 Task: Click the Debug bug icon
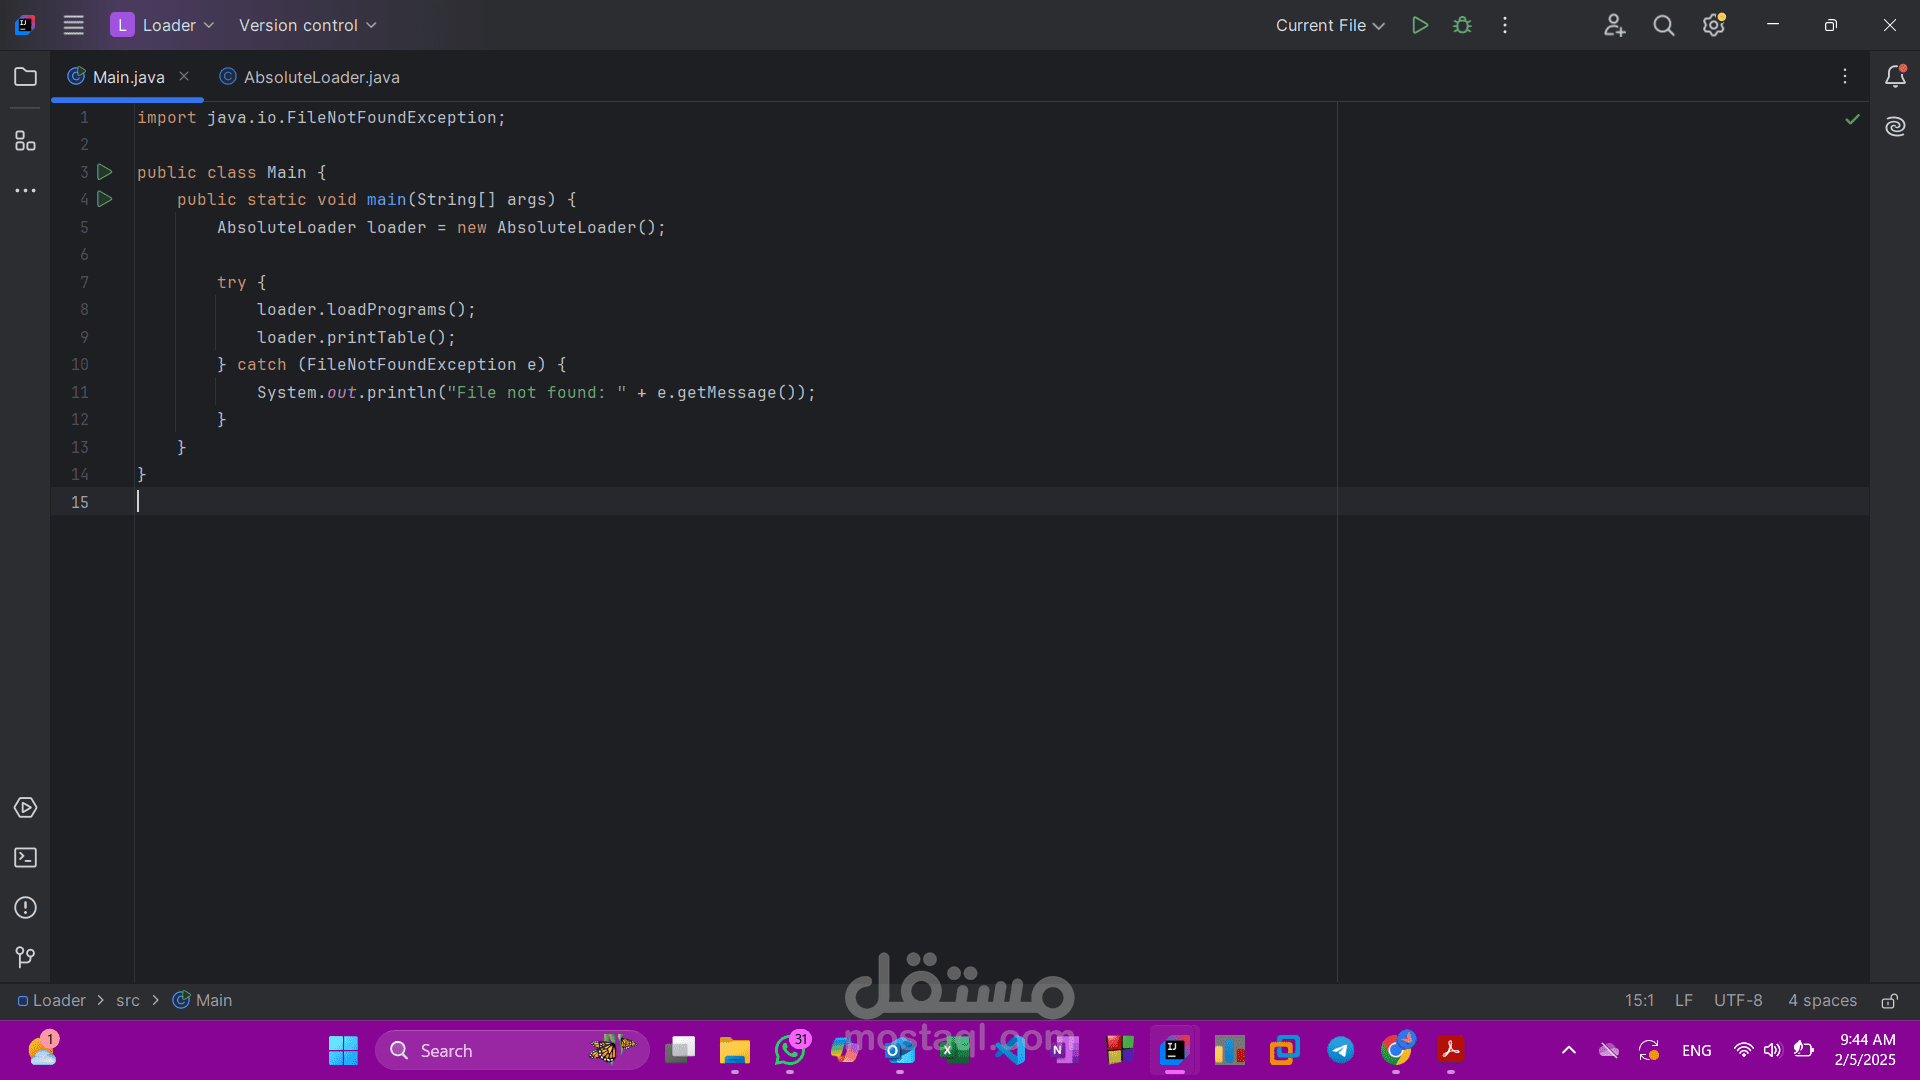[x=1462, y=25]
